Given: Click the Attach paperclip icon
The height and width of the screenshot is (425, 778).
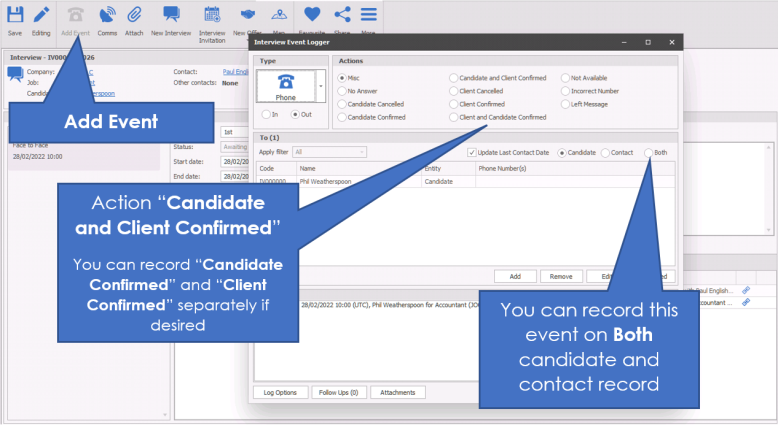Looking at the screenshot, I should tap(133, 18).
